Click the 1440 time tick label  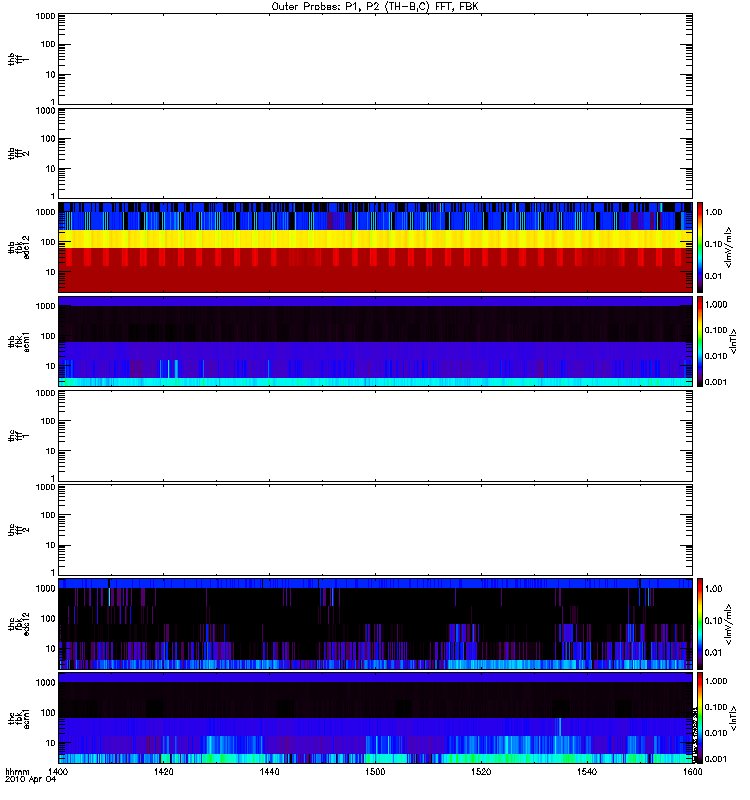coord(269,771)
